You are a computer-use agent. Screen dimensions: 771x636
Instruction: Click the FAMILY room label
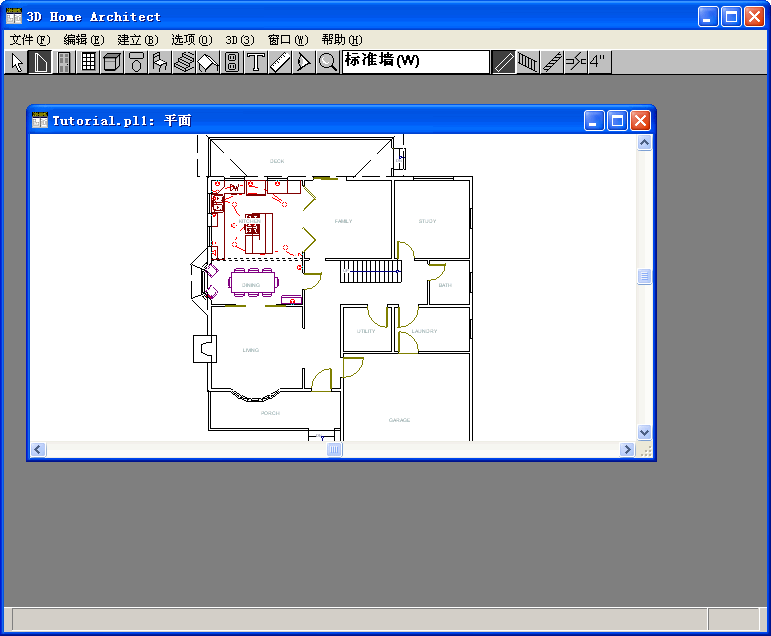point(343,221)
